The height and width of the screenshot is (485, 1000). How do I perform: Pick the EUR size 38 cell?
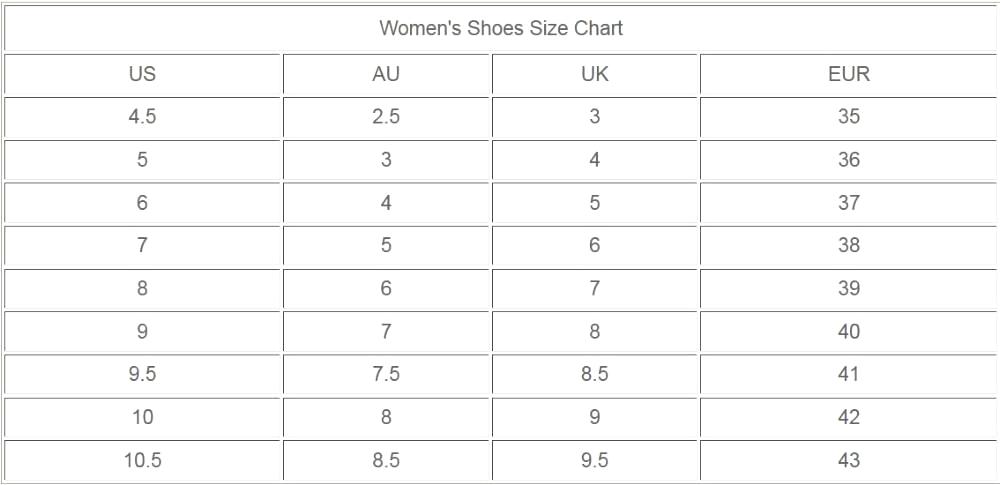click(849, 246)
